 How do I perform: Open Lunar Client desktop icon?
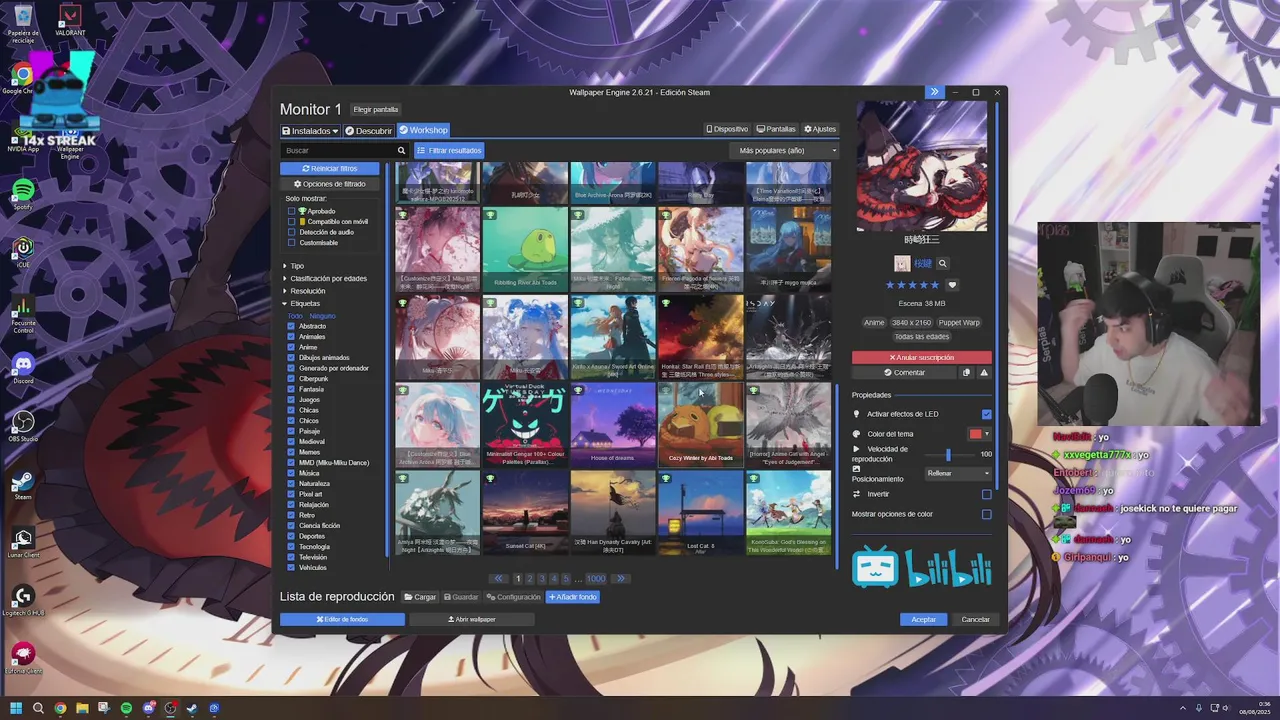point(22,542)
